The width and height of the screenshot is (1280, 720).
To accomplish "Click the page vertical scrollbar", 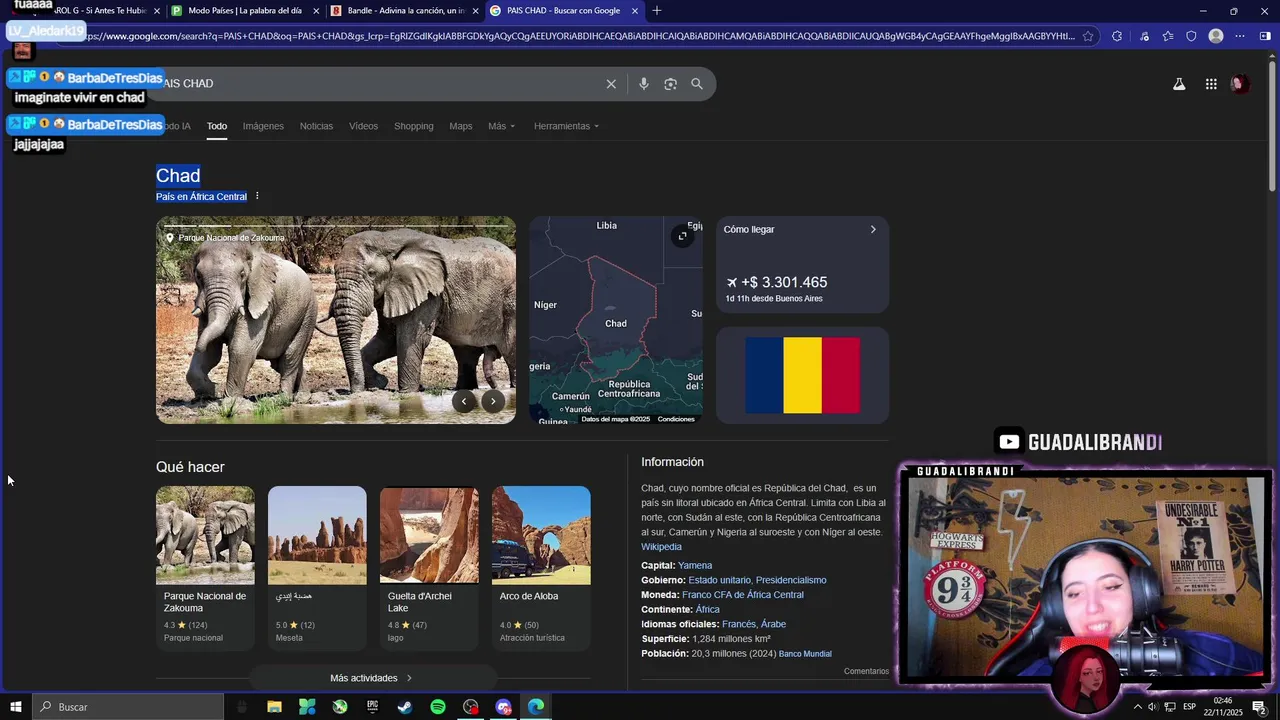I will pos(1272,125).
